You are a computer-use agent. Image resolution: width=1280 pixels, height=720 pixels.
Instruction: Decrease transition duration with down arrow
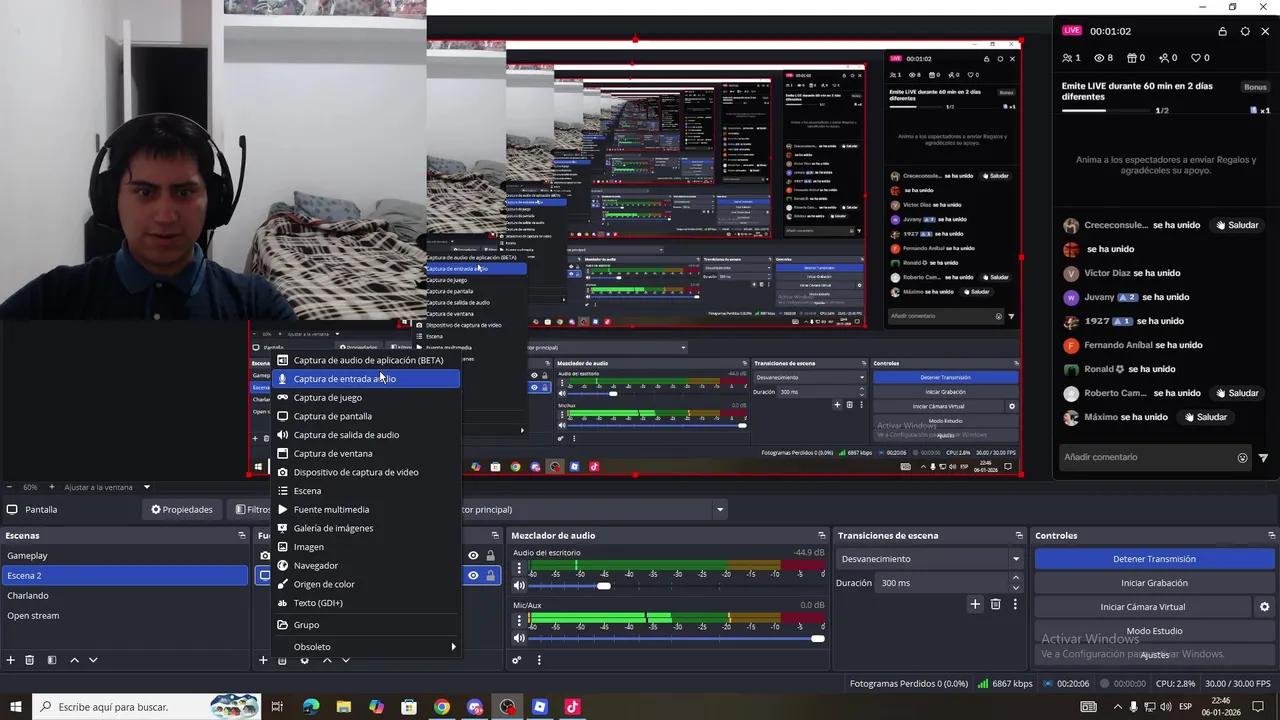(x=1017, y=588)
